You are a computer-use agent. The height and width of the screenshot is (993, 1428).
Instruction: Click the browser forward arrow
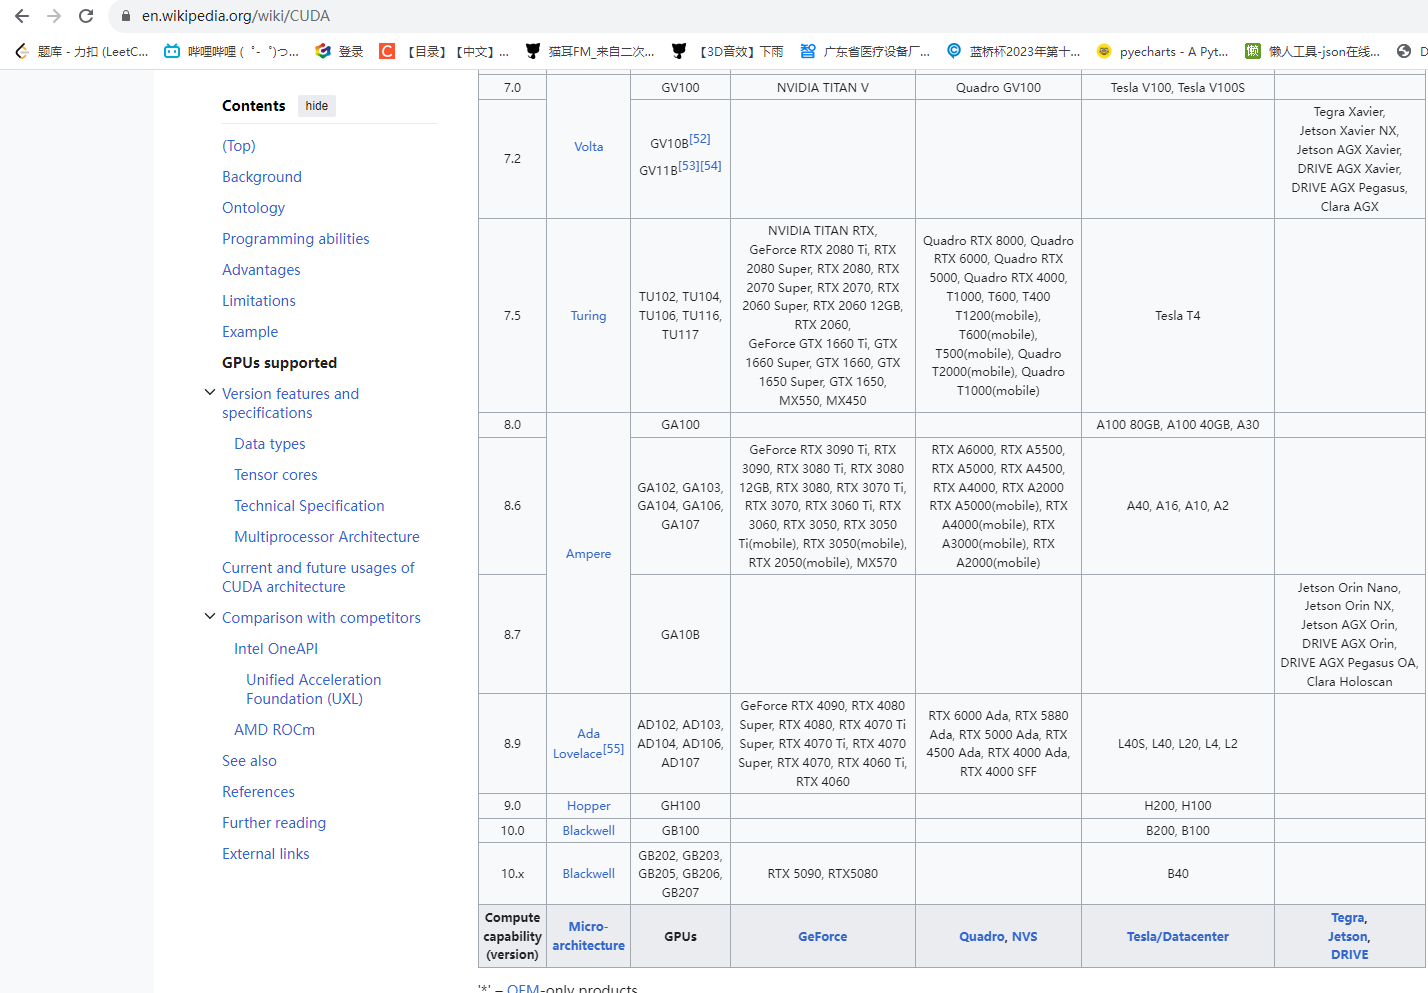54,16
